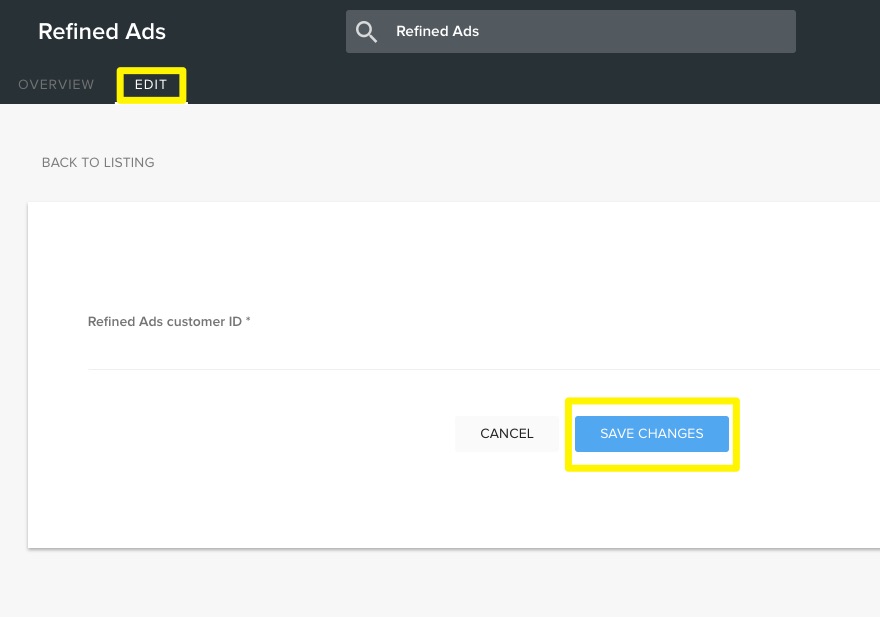Select the Edit tab
880x617 pixels.
[x=151, y=85]
